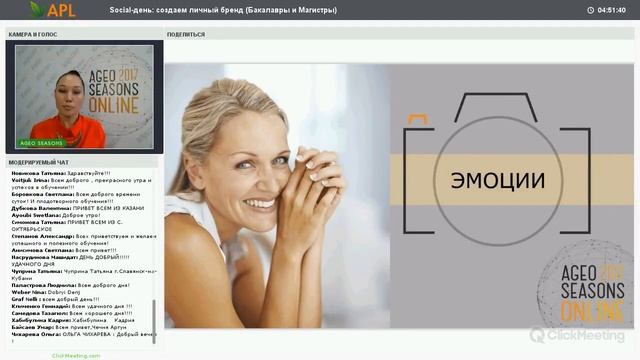Select chat message ДЕНЬ ДОБРЫЙ!!!!!

[70, 261]
